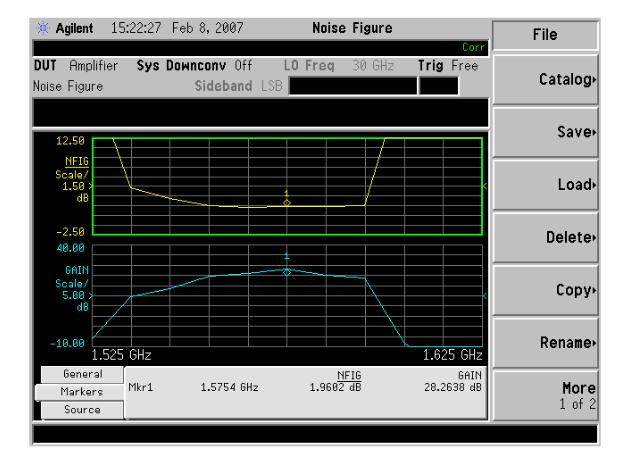Click the Trig Free indicator
626x466 pixels.
(448, 64)
